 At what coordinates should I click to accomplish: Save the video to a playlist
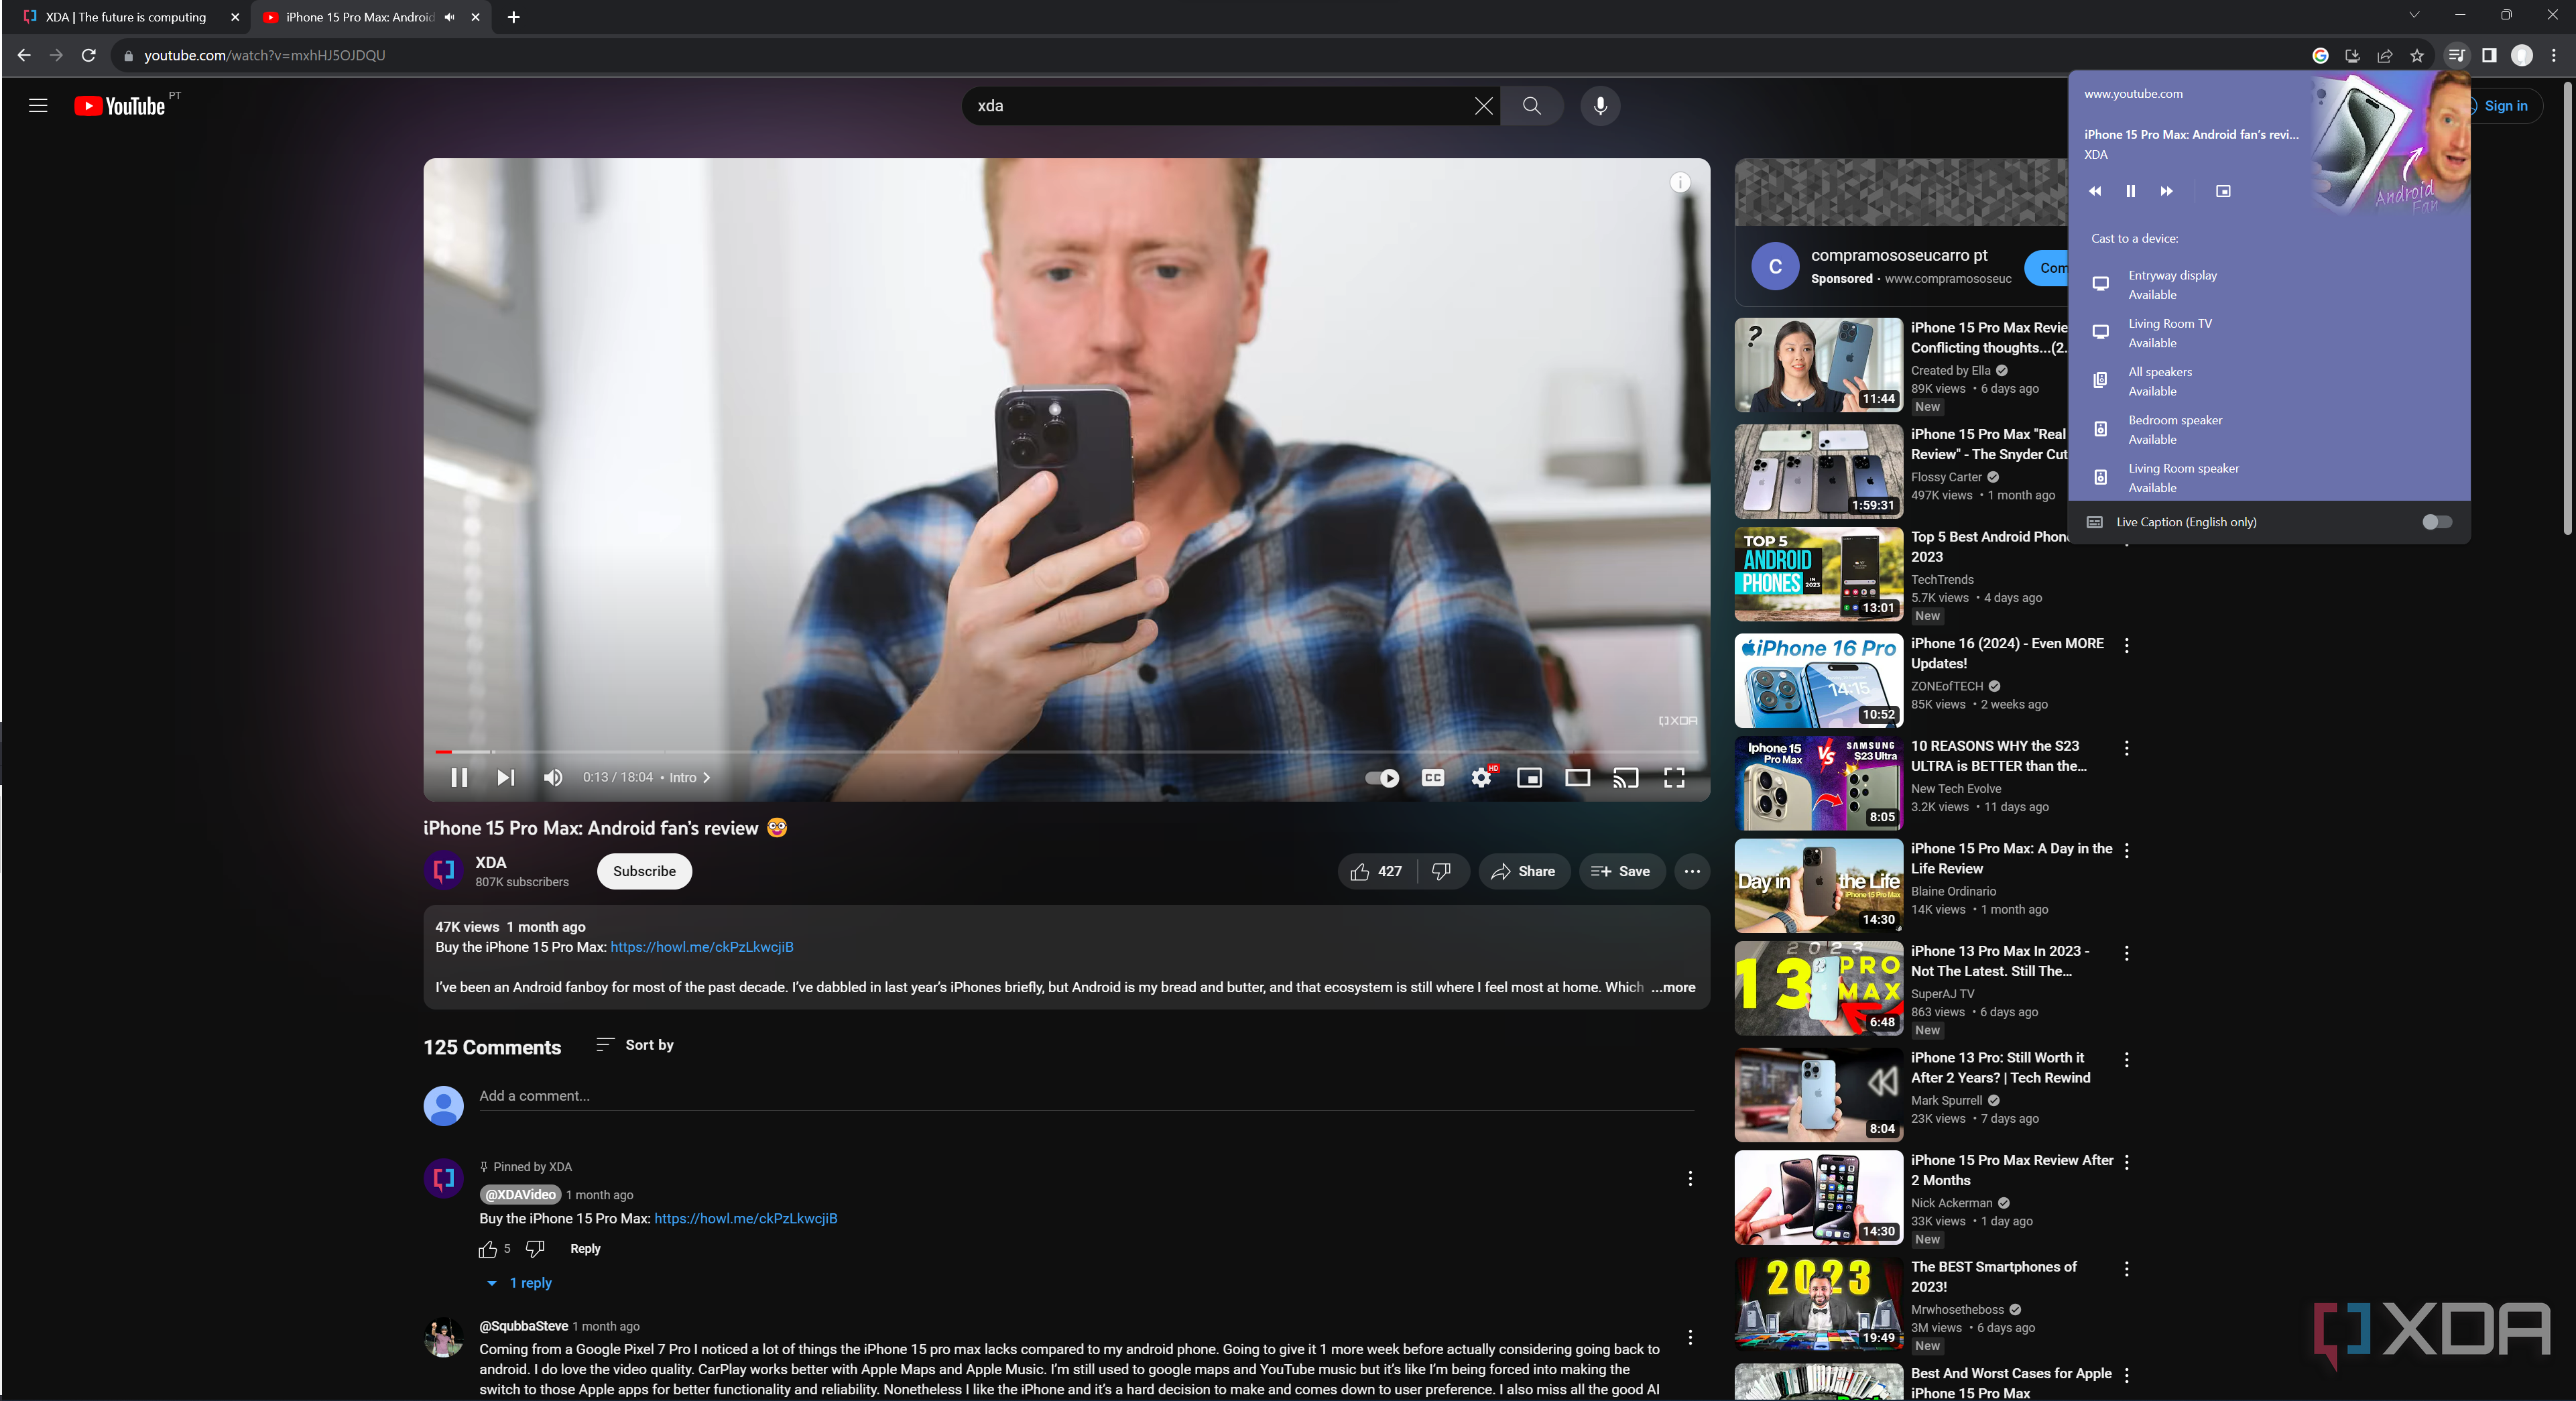coord(1621,871)
